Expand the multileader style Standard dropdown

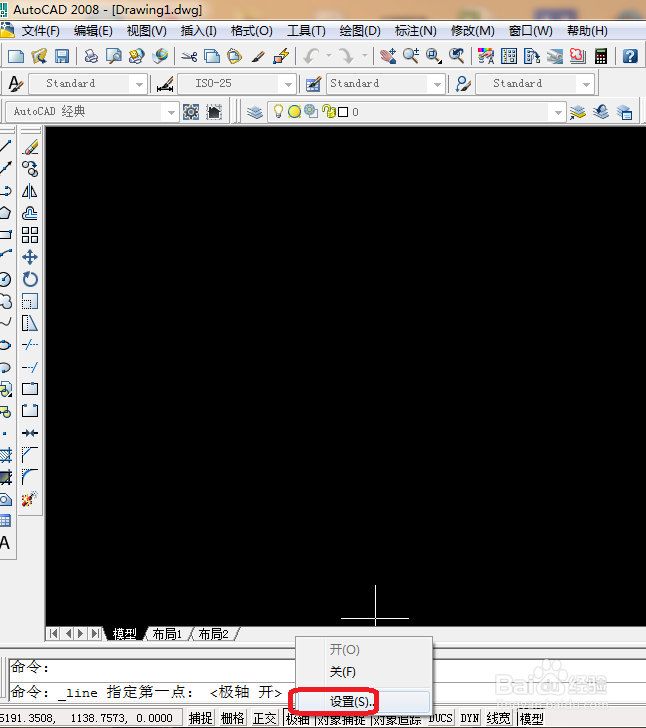[586, 84]
